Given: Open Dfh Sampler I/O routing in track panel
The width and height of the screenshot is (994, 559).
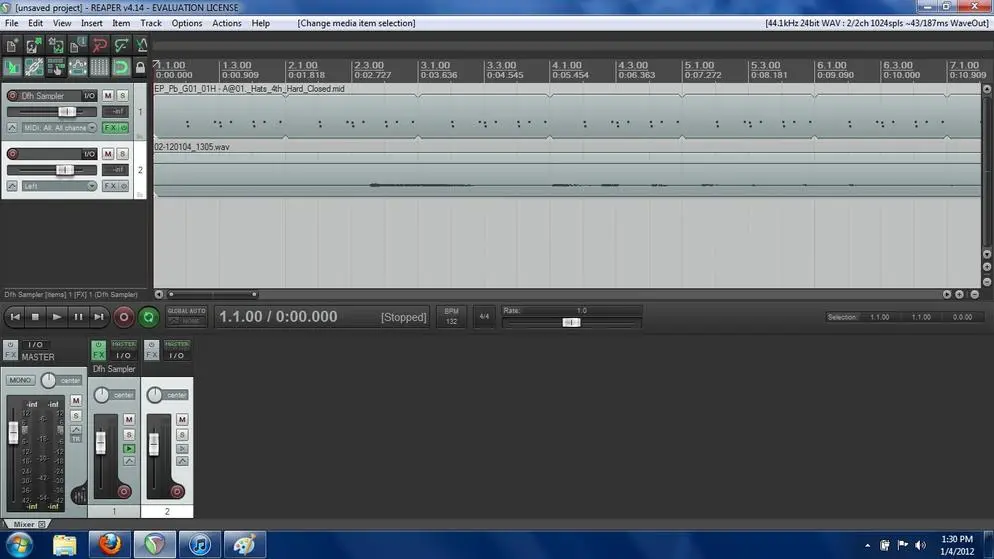Looking at the screenshot, I should tap(89, 96).
